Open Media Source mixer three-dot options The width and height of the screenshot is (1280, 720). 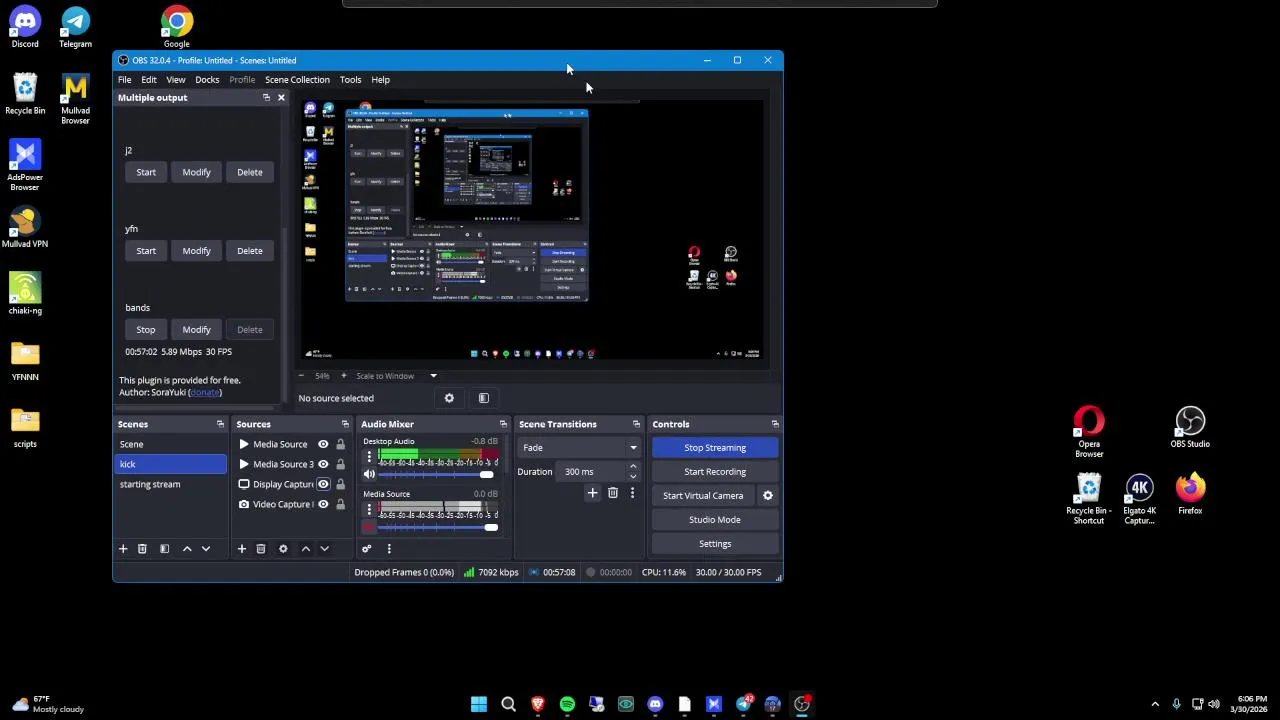tap(369, 509)
